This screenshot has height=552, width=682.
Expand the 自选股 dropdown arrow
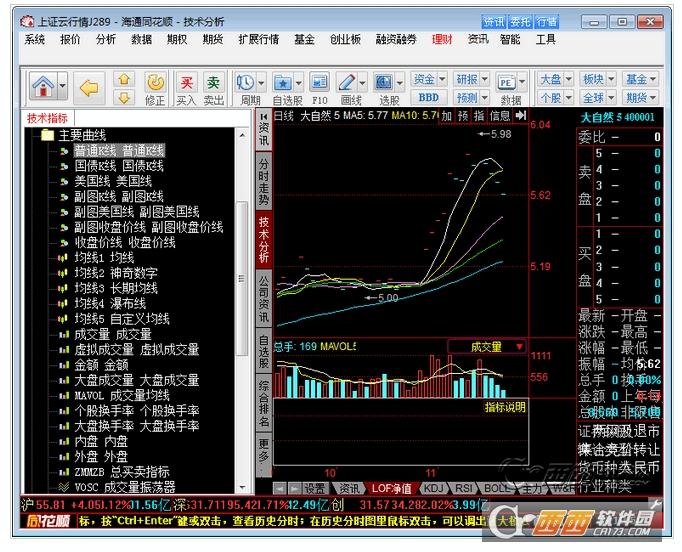(x=298, y=83)
